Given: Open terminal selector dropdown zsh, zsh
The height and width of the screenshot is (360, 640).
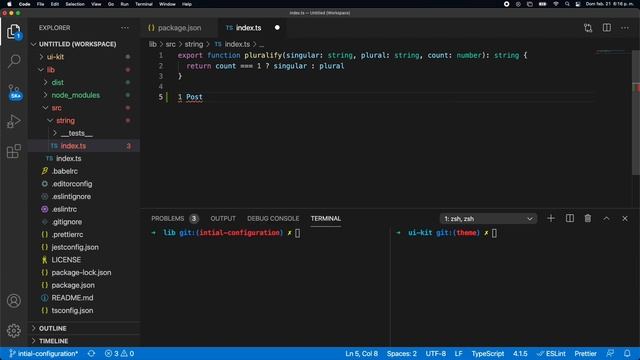Looking at the screenshot, I should (x=488, y=219).
